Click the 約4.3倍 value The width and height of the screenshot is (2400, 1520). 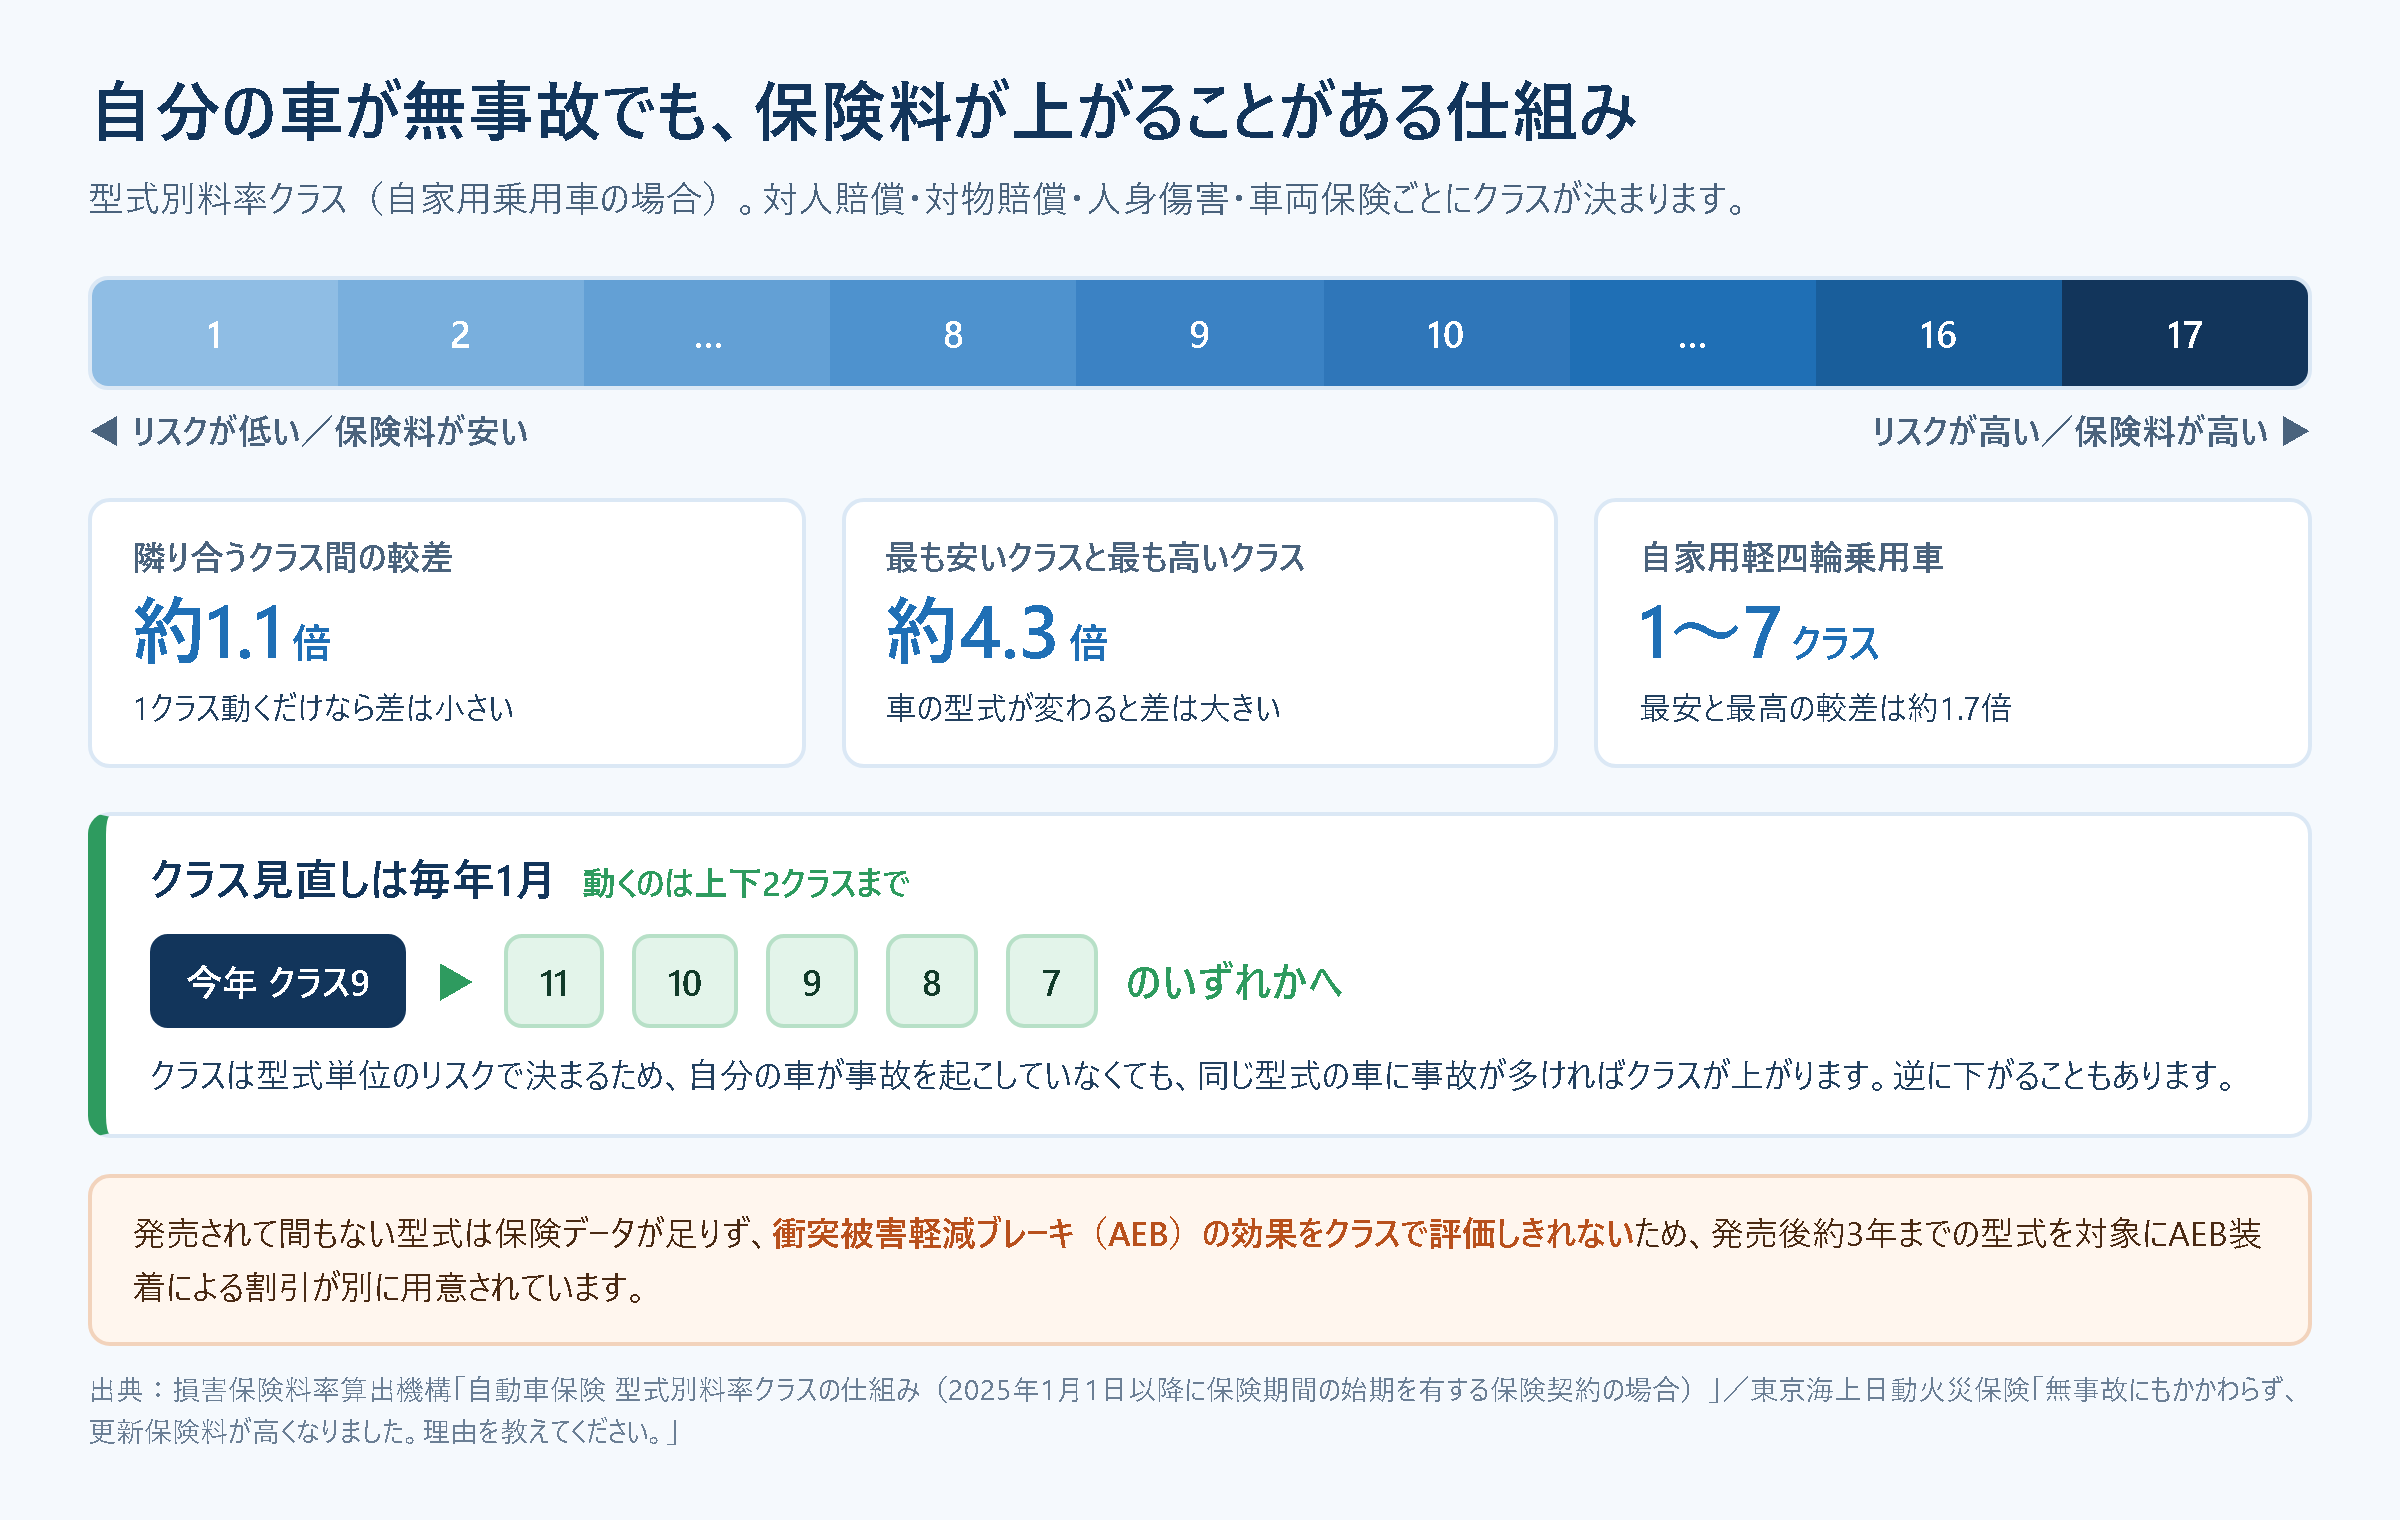pyautogui.click(x=997, y=631)
